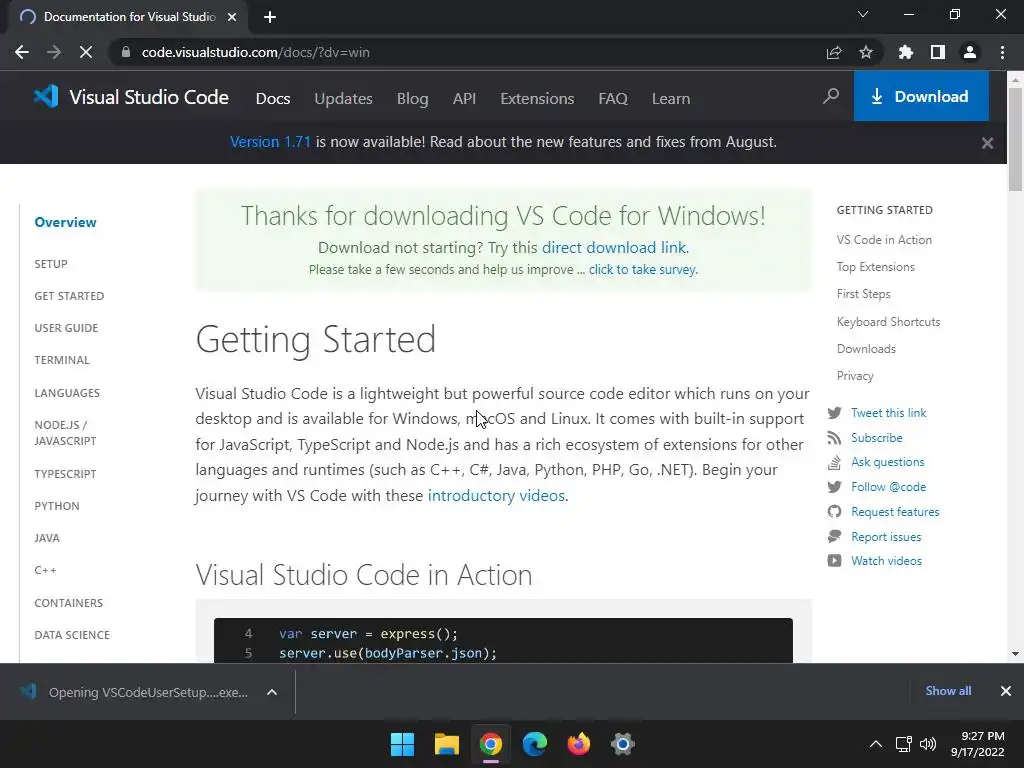The image size is (1024, 768).
Task: Select the FAQ navigation item
Action: click(x=613, y=99)
